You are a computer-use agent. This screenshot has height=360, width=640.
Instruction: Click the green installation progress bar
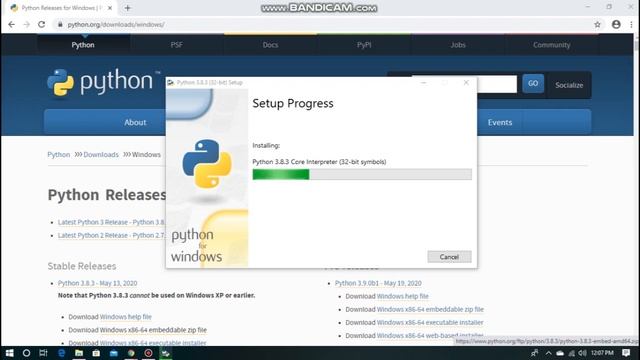pos(362,174)
